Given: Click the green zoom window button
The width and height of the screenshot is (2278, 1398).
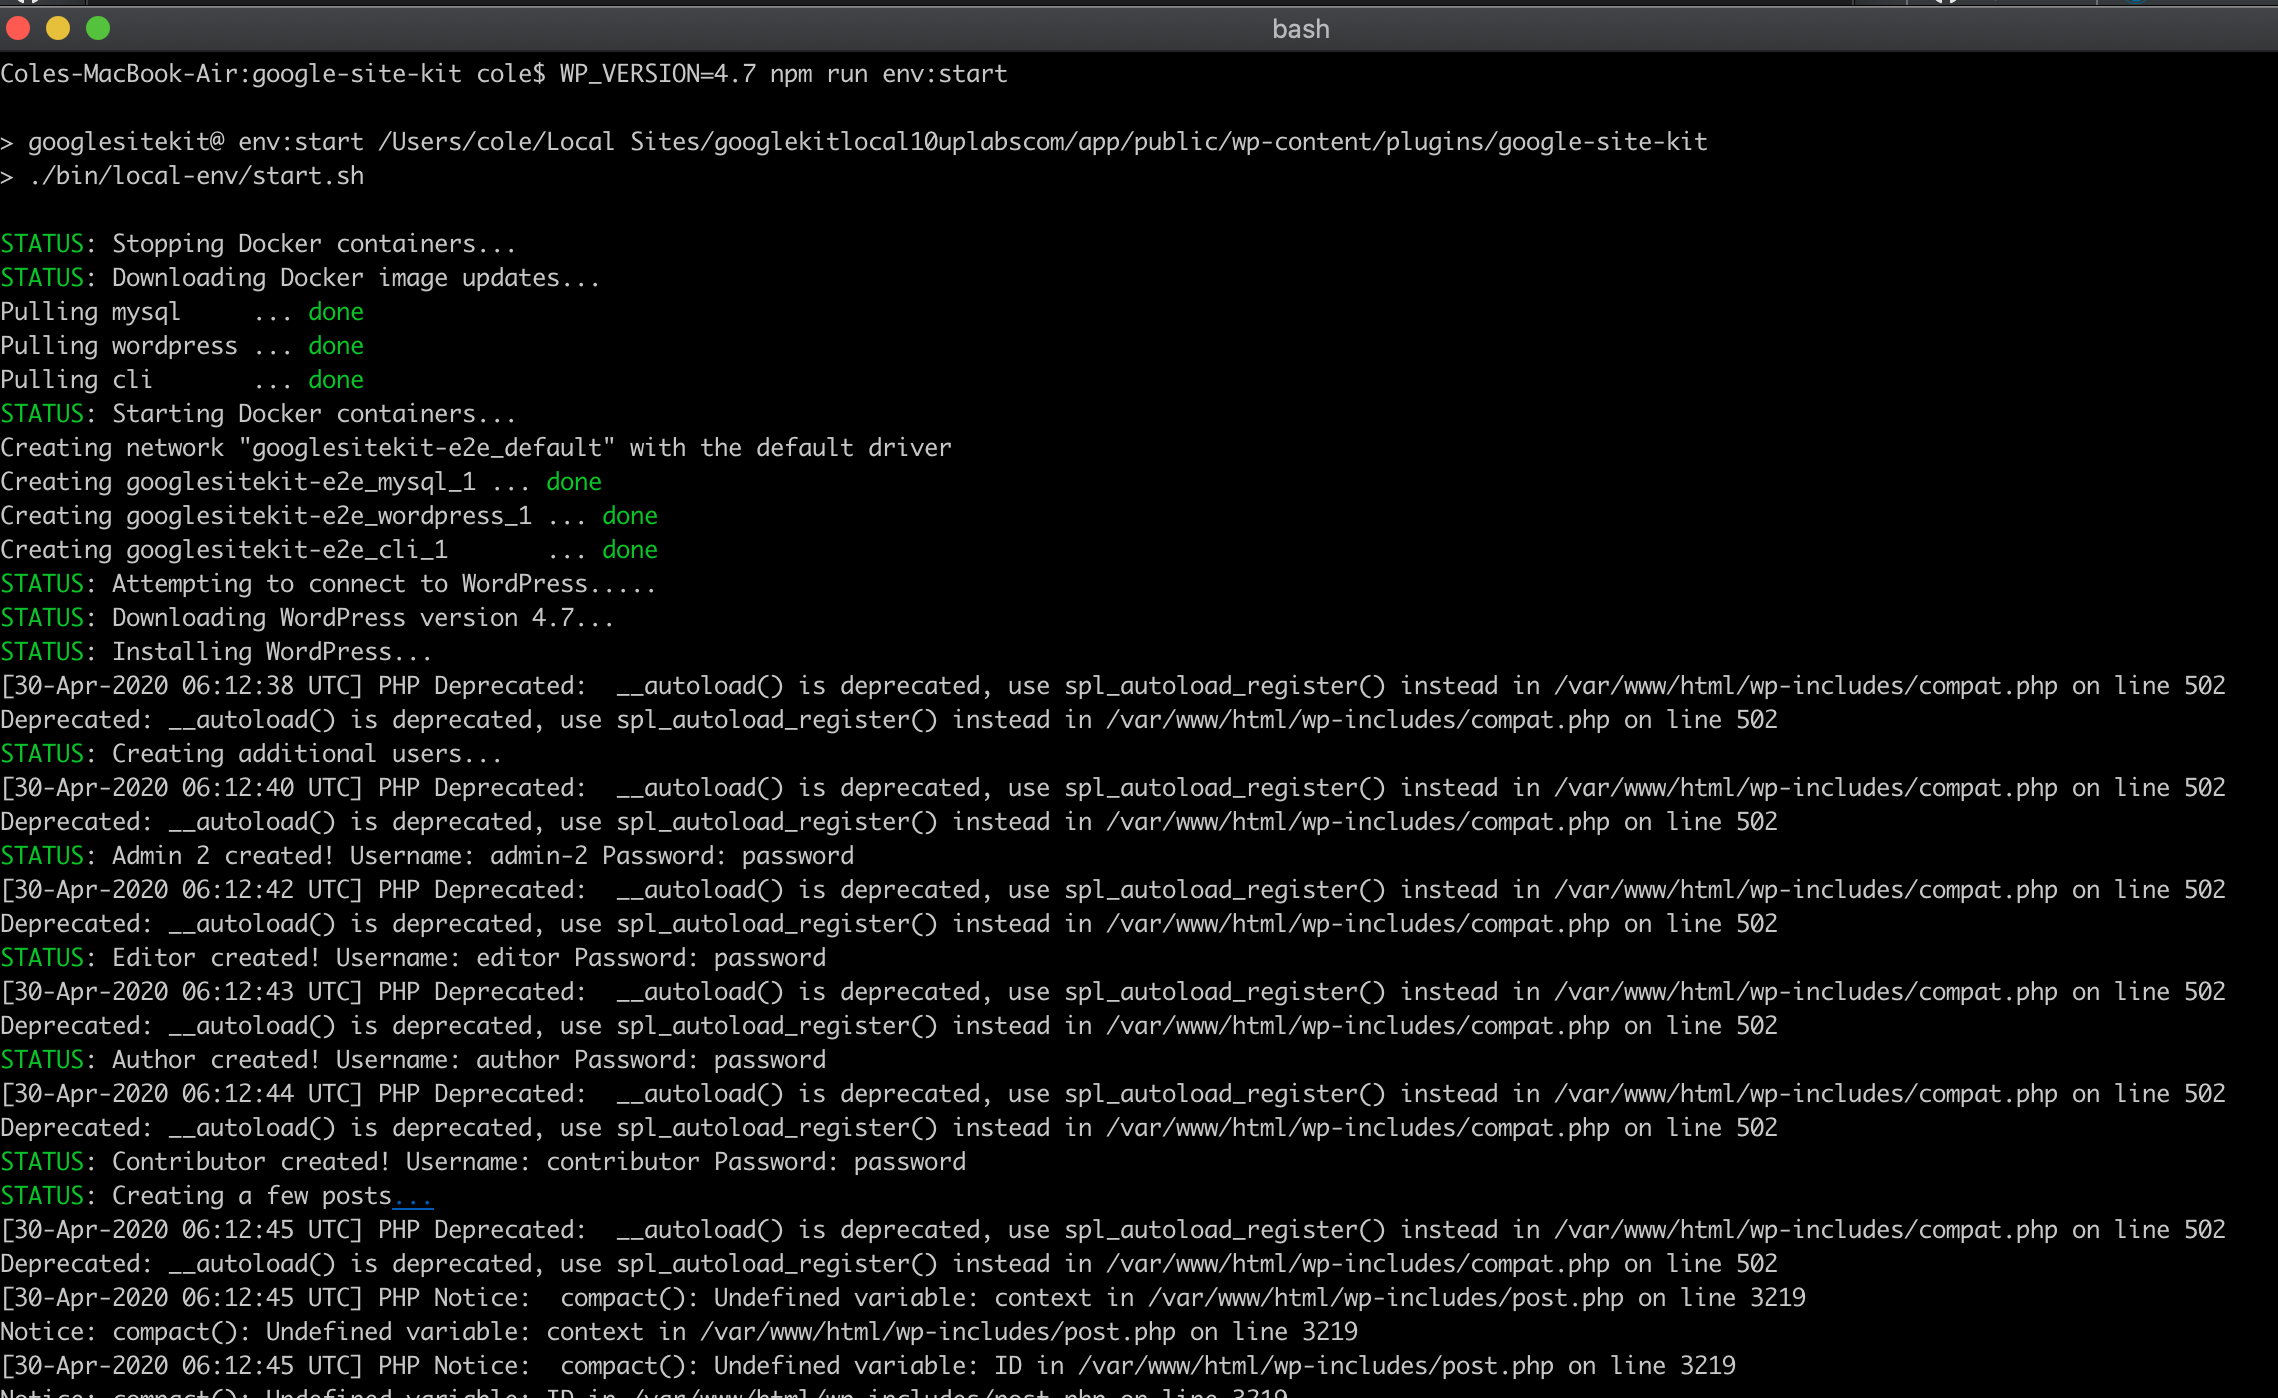Looking at the screenshot, I should (98, 28).
